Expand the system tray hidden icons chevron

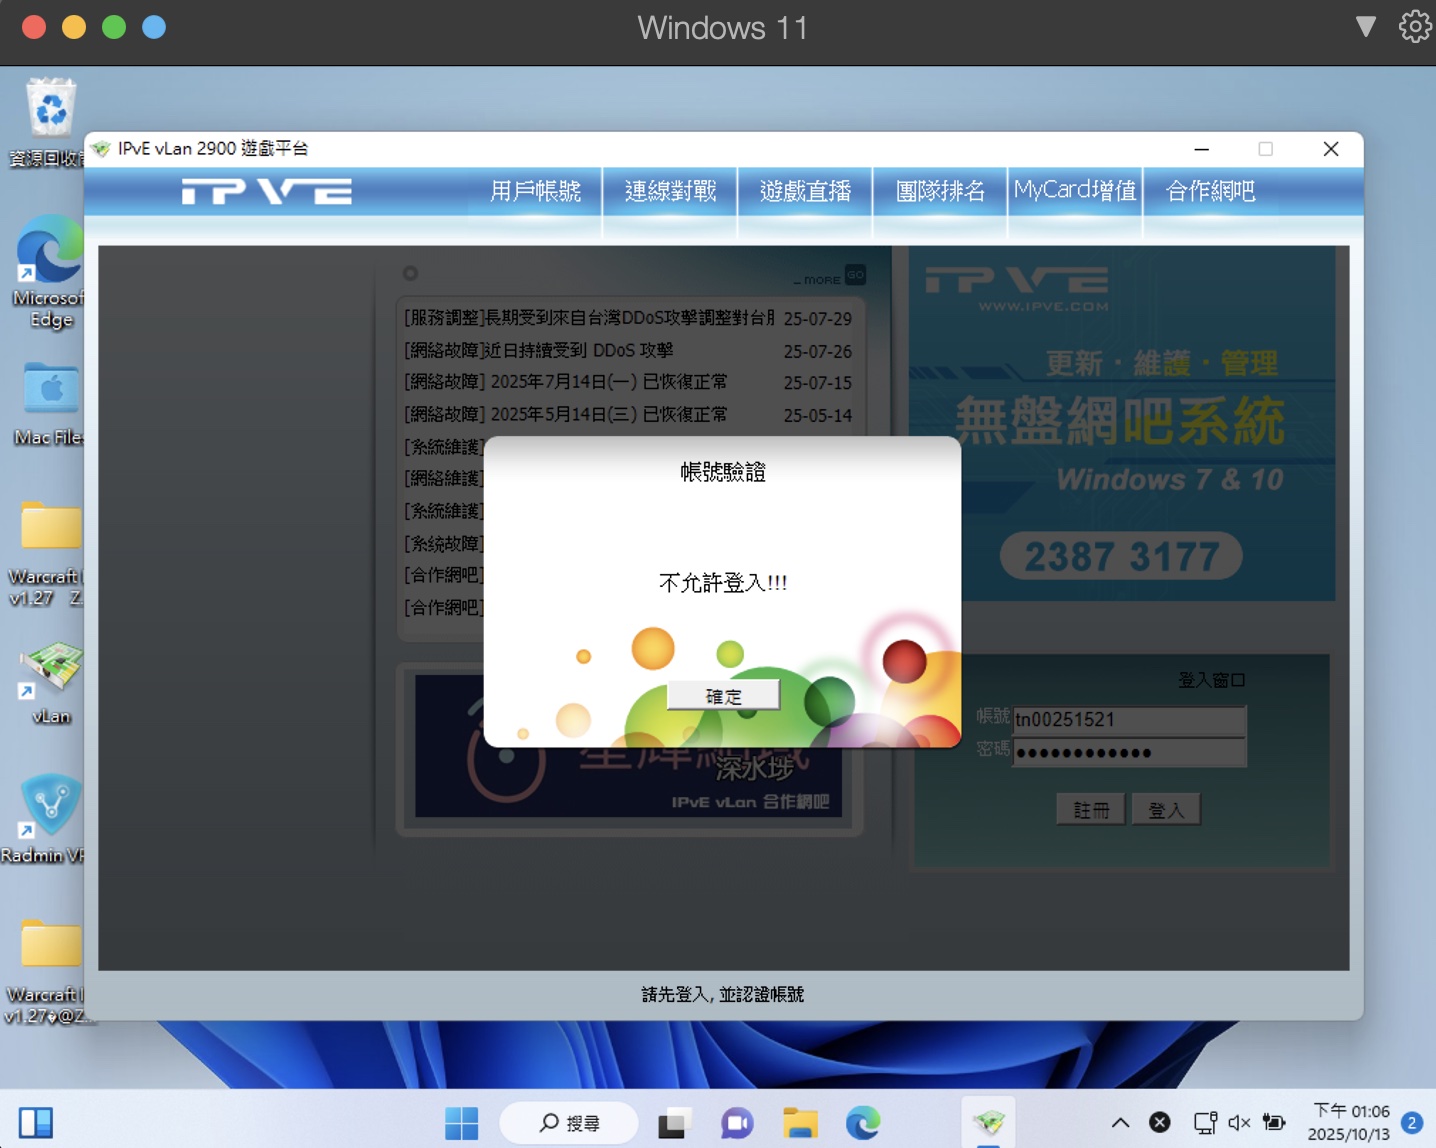1120,1123
